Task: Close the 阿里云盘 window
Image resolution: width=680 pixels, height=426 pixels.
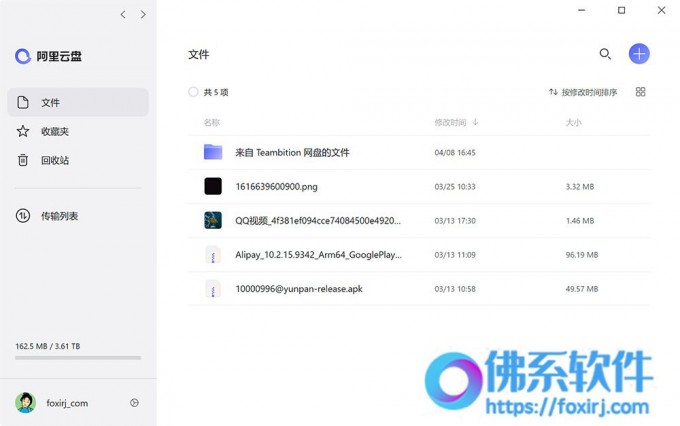Action: (661, 10)
